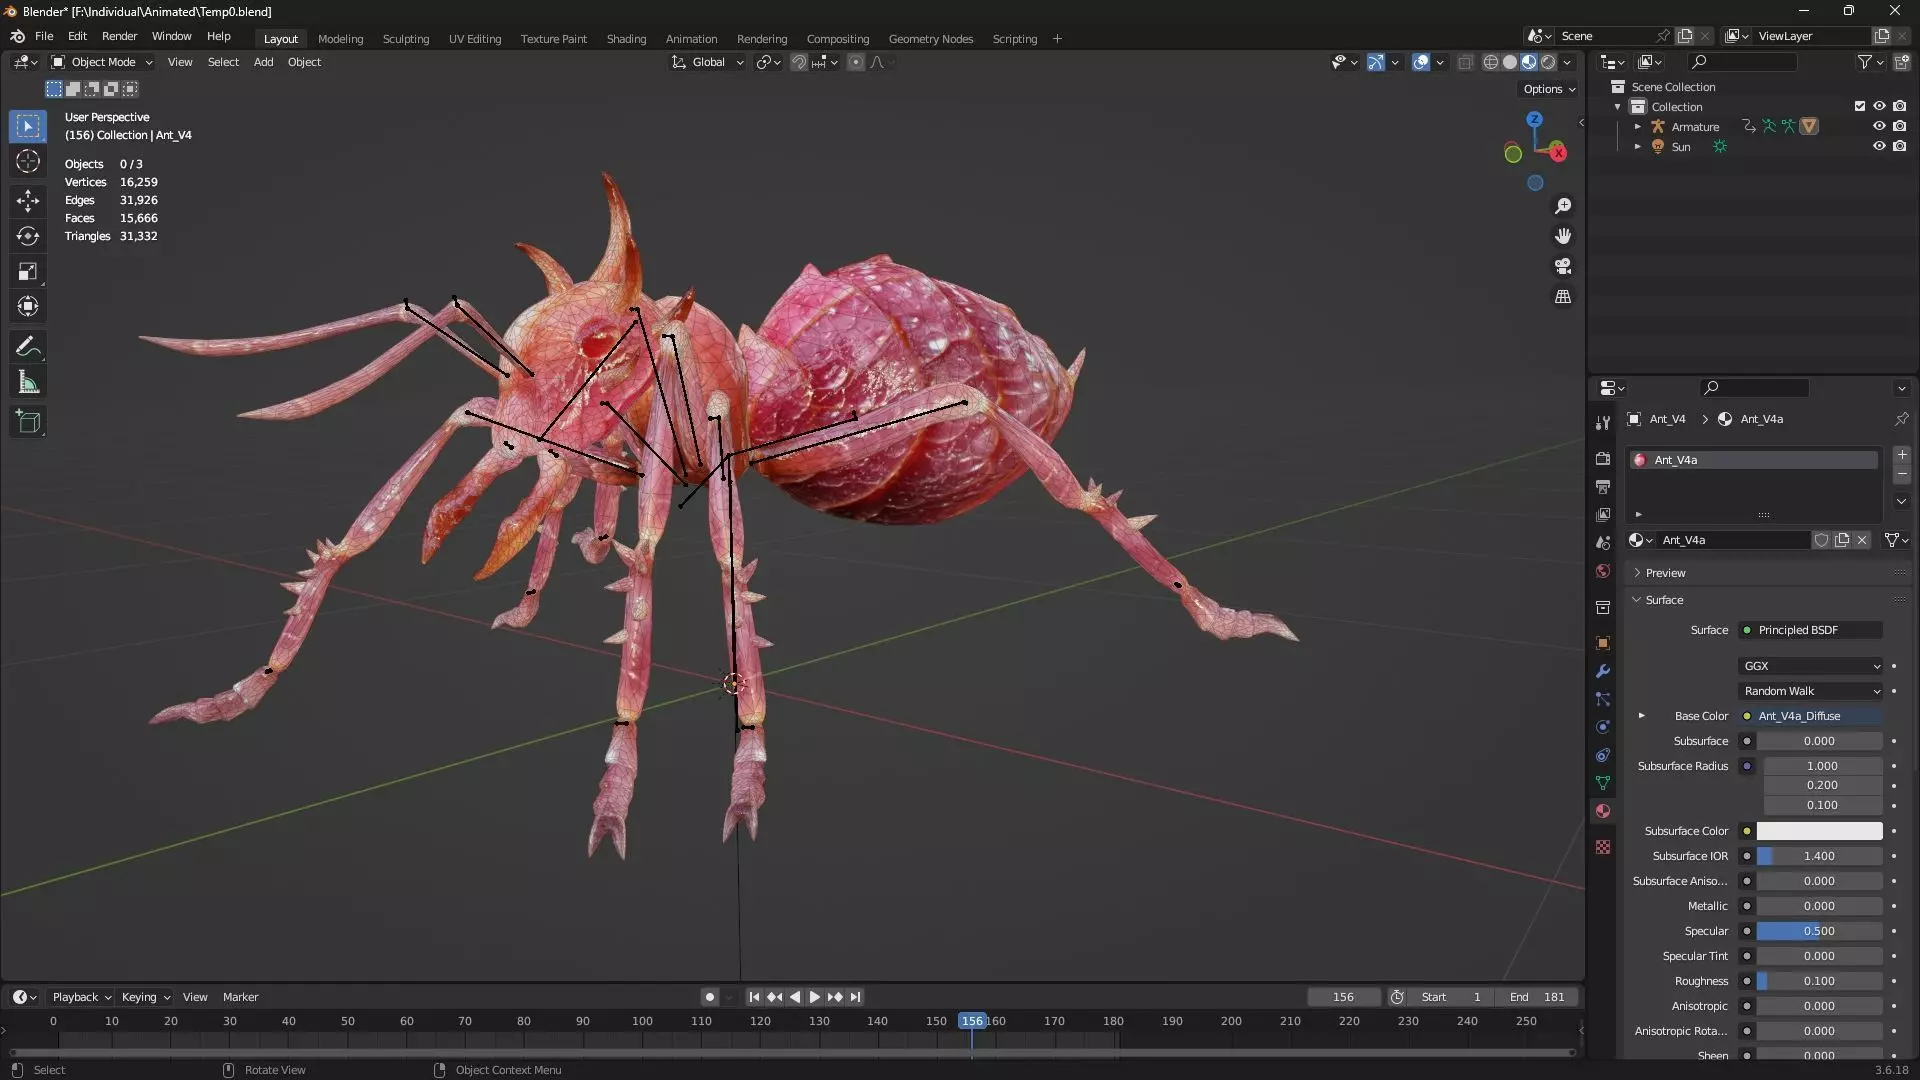Activate the Cursor tool
Screen dimensions: 1920x1080
[28, 161]
